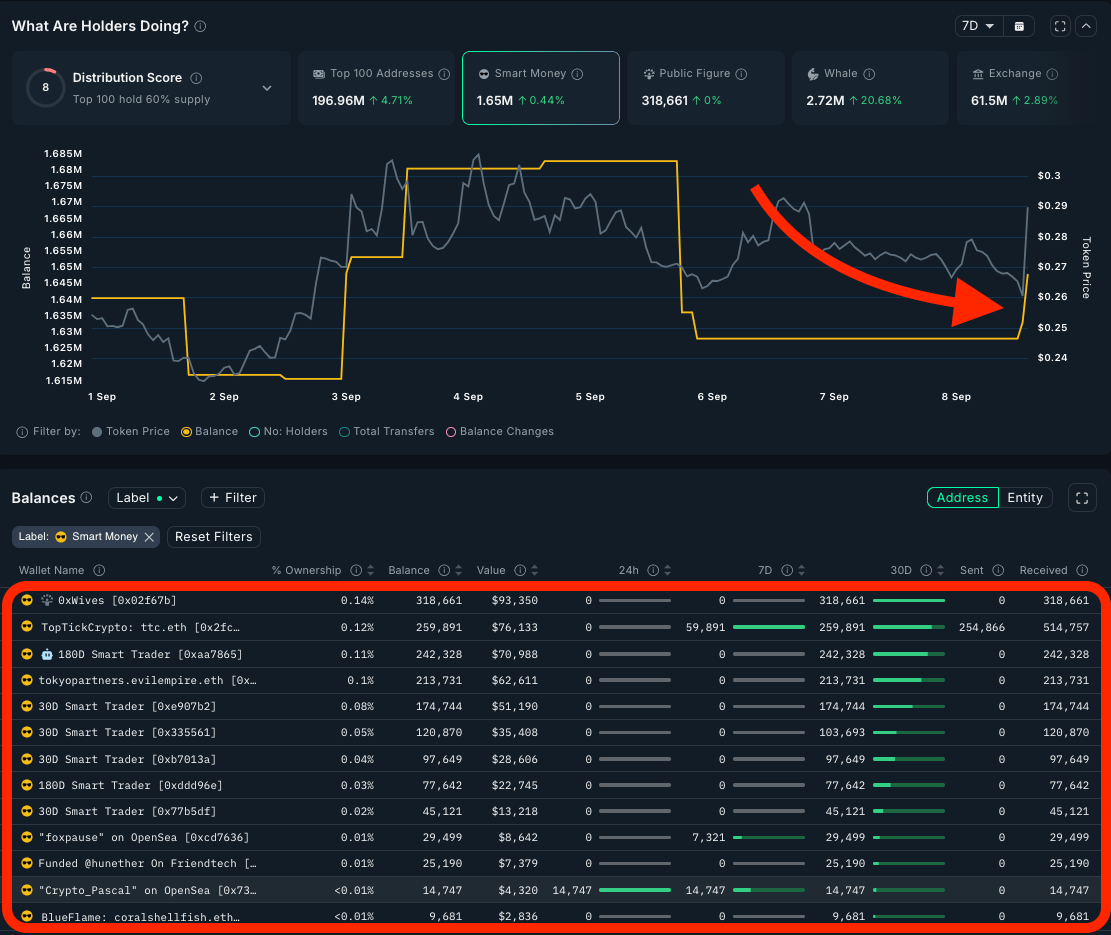Open the Label dropdown
The image size is (1111, 935).
[147, 498]
